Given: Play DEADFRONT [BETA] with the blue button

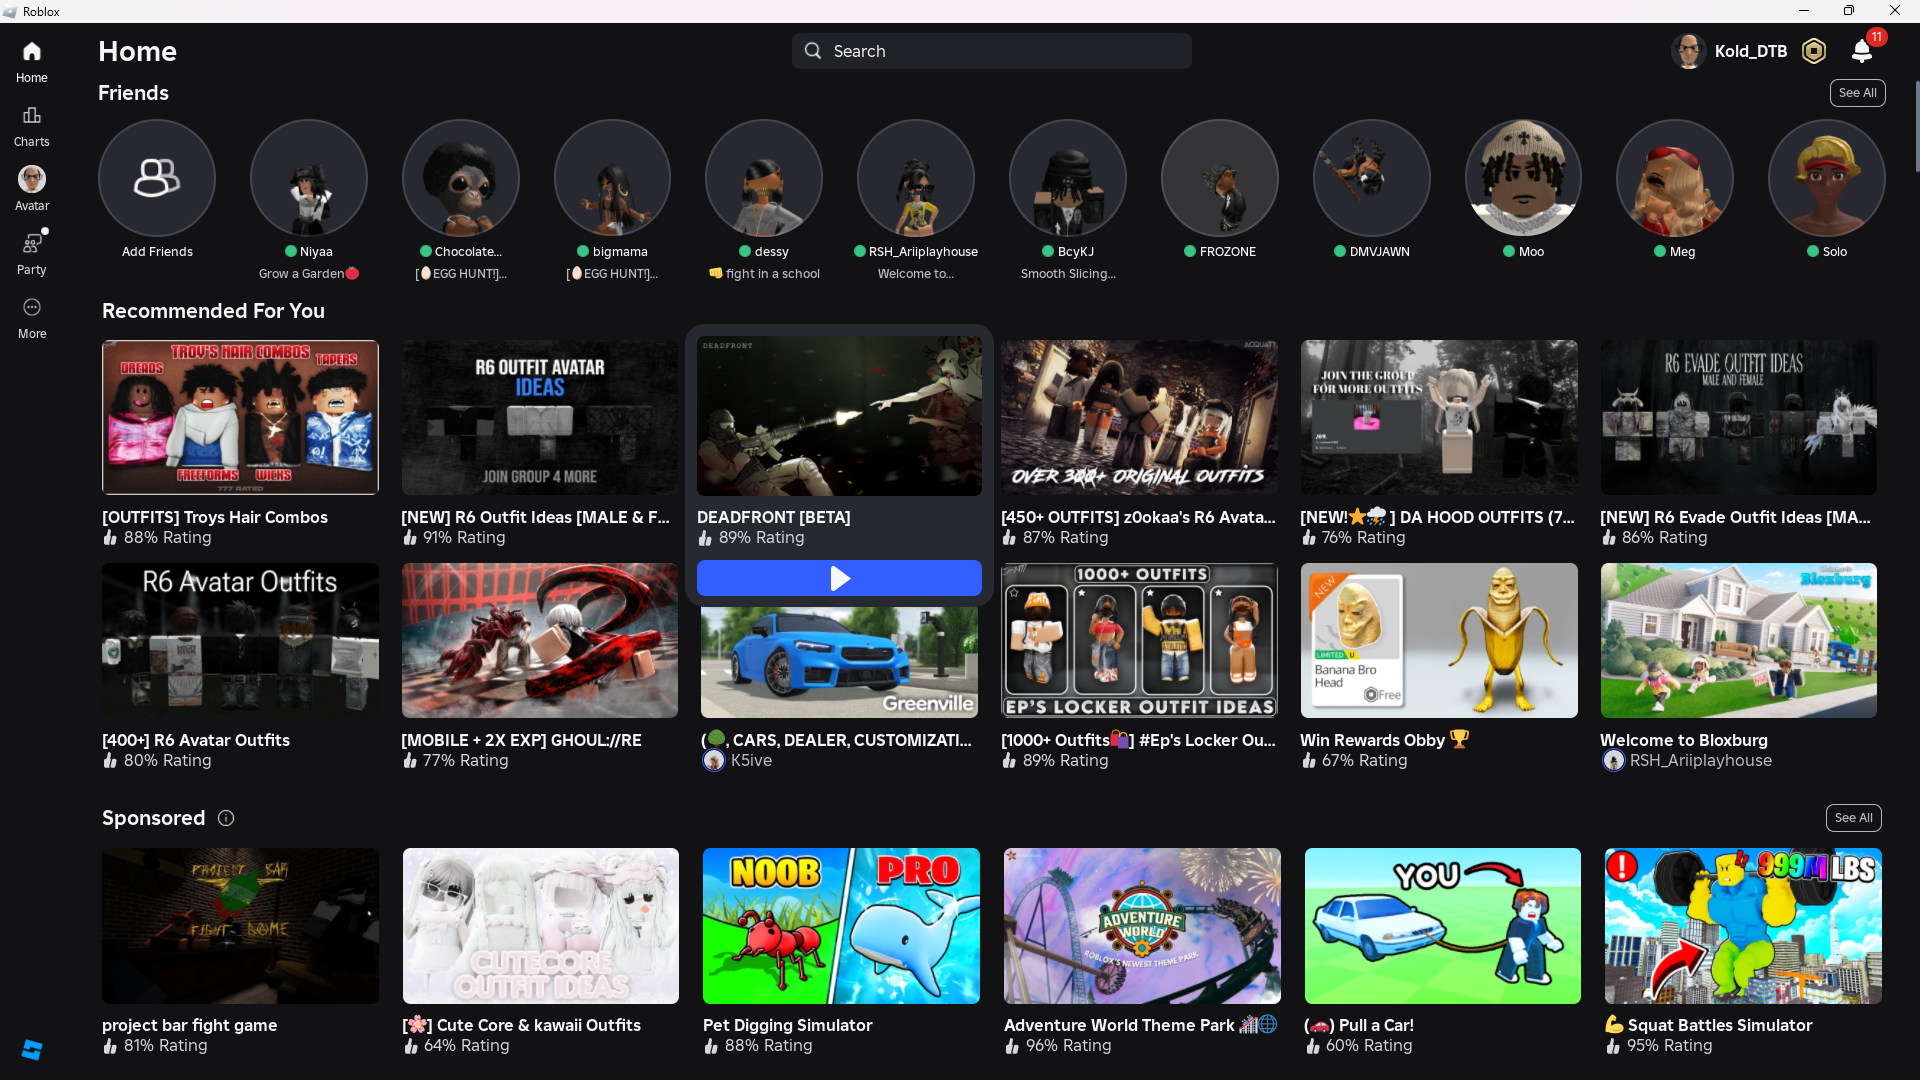Looking at the screenshot, I should 839,578.
